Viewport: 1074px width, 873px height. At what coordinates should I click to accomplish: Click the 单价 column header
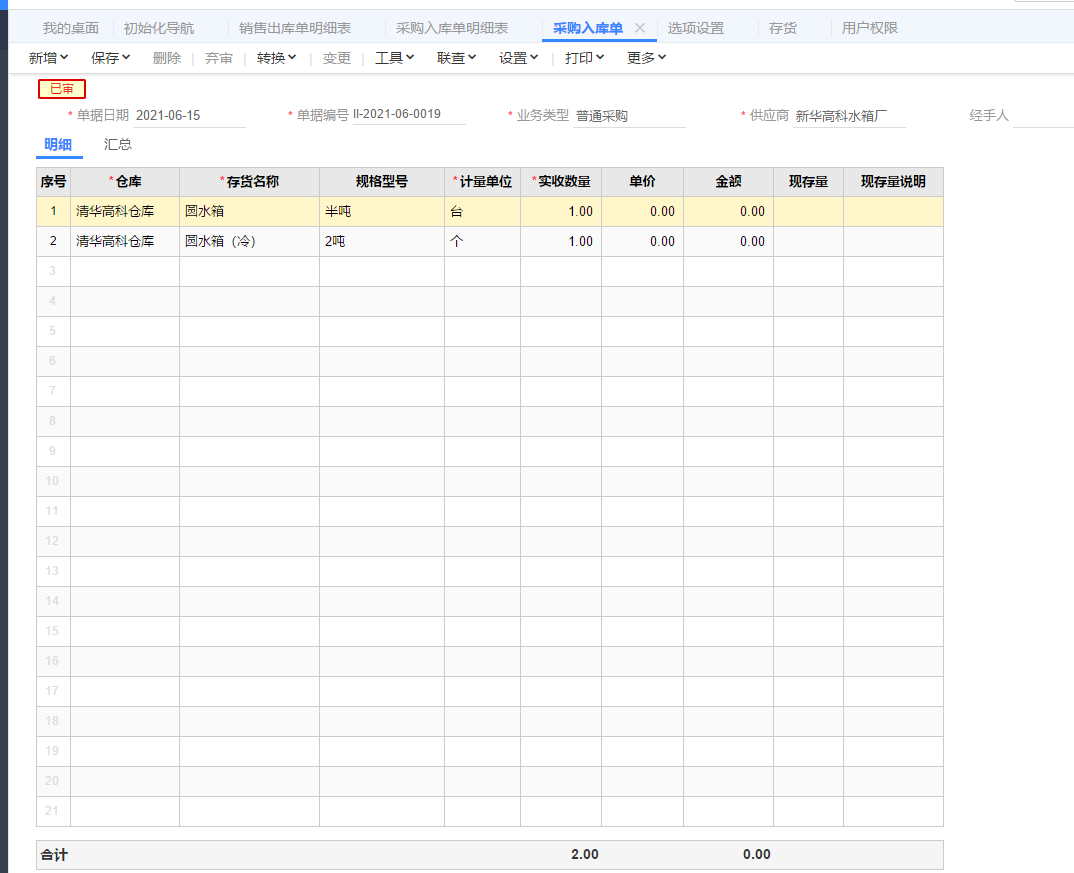[x=642, y=182]
